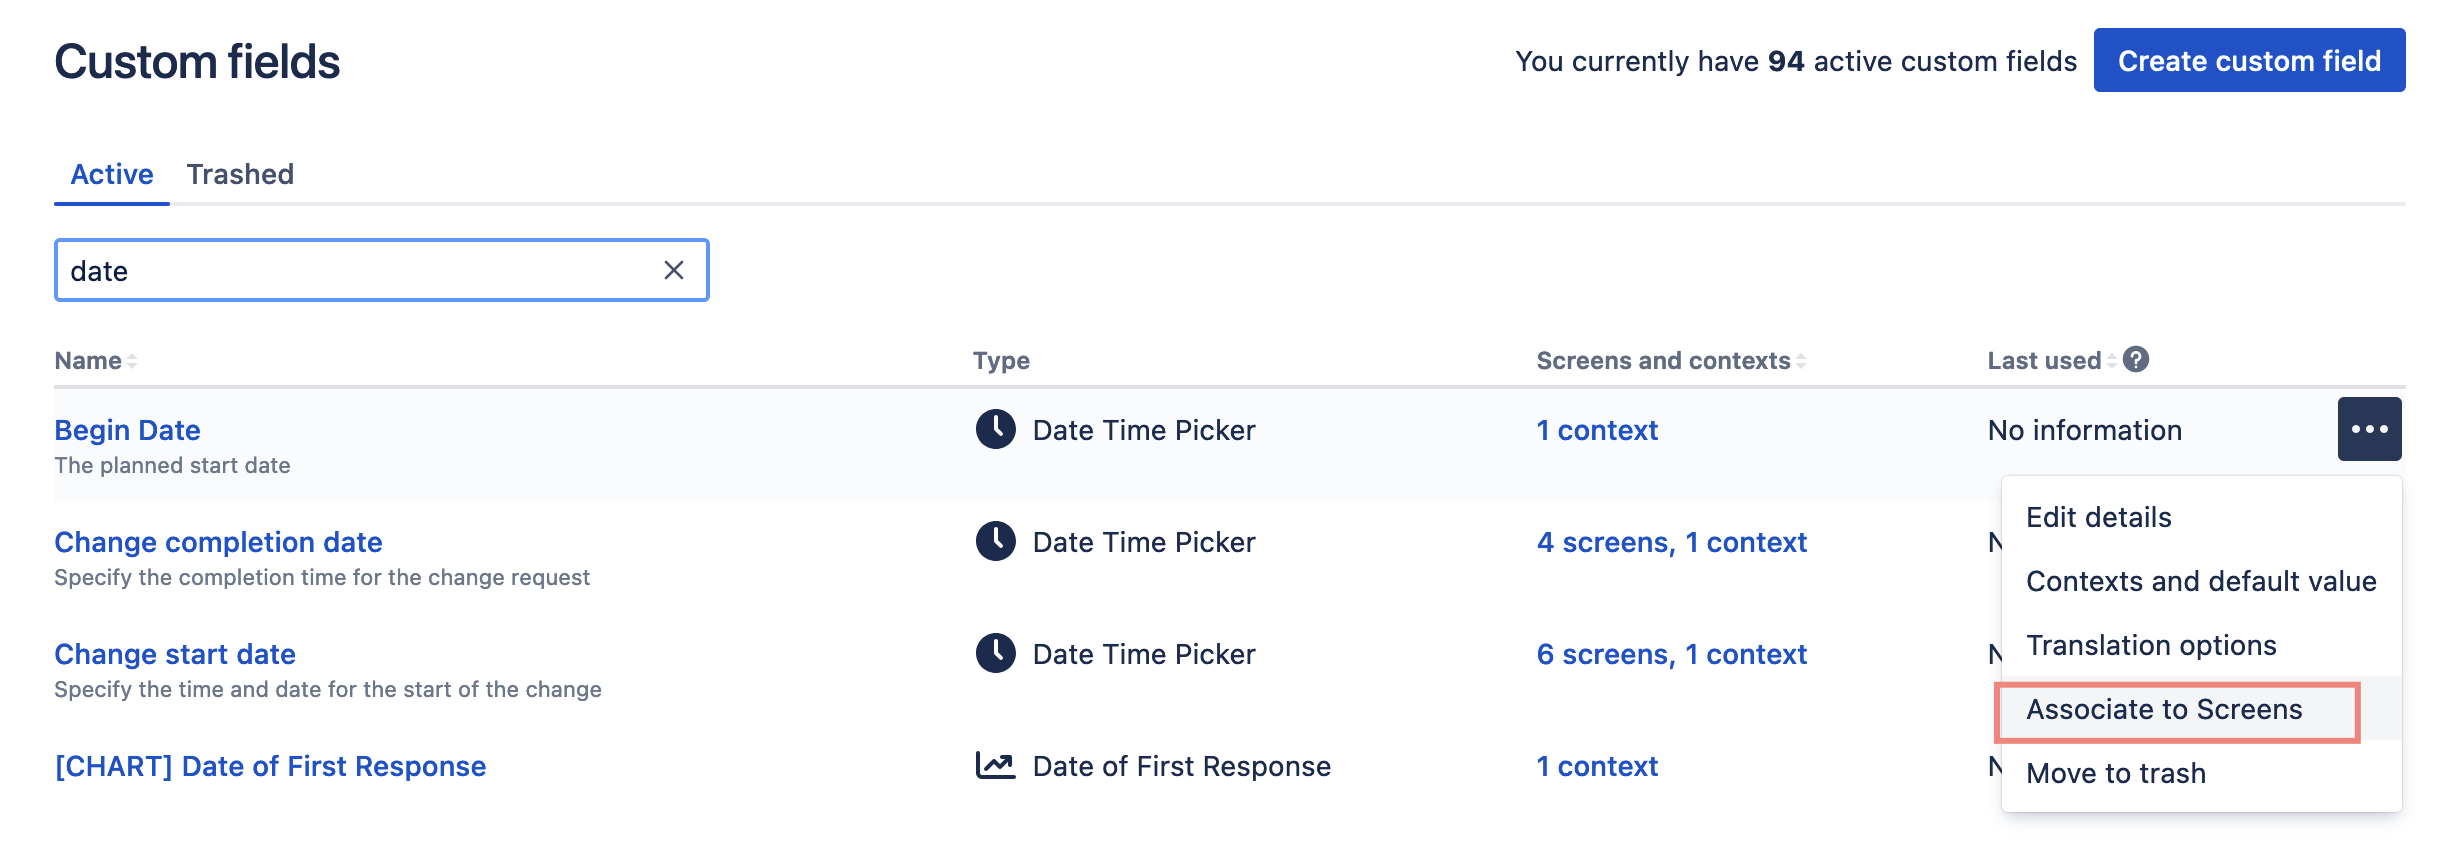Image resolution: width=2454 pixels, height=846 pixels.
Task: Choose Associate to Screens menu option
Action: click(x=2164, y=710)
